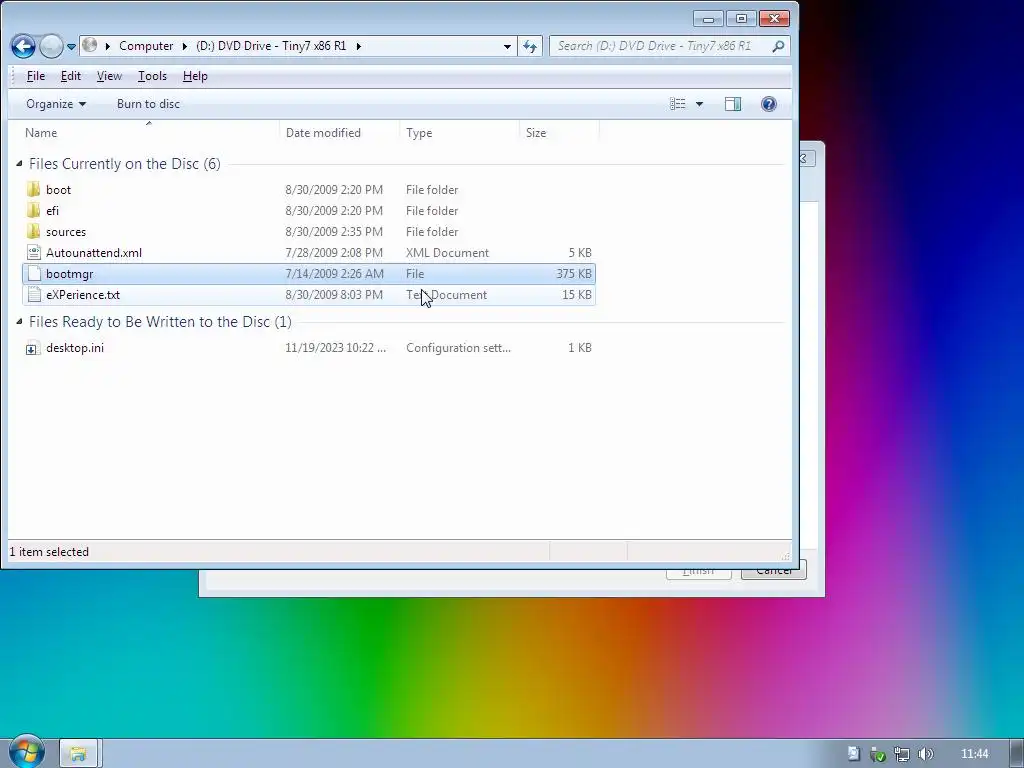Click the 375 KB size of bootmgr

(574, 274)
